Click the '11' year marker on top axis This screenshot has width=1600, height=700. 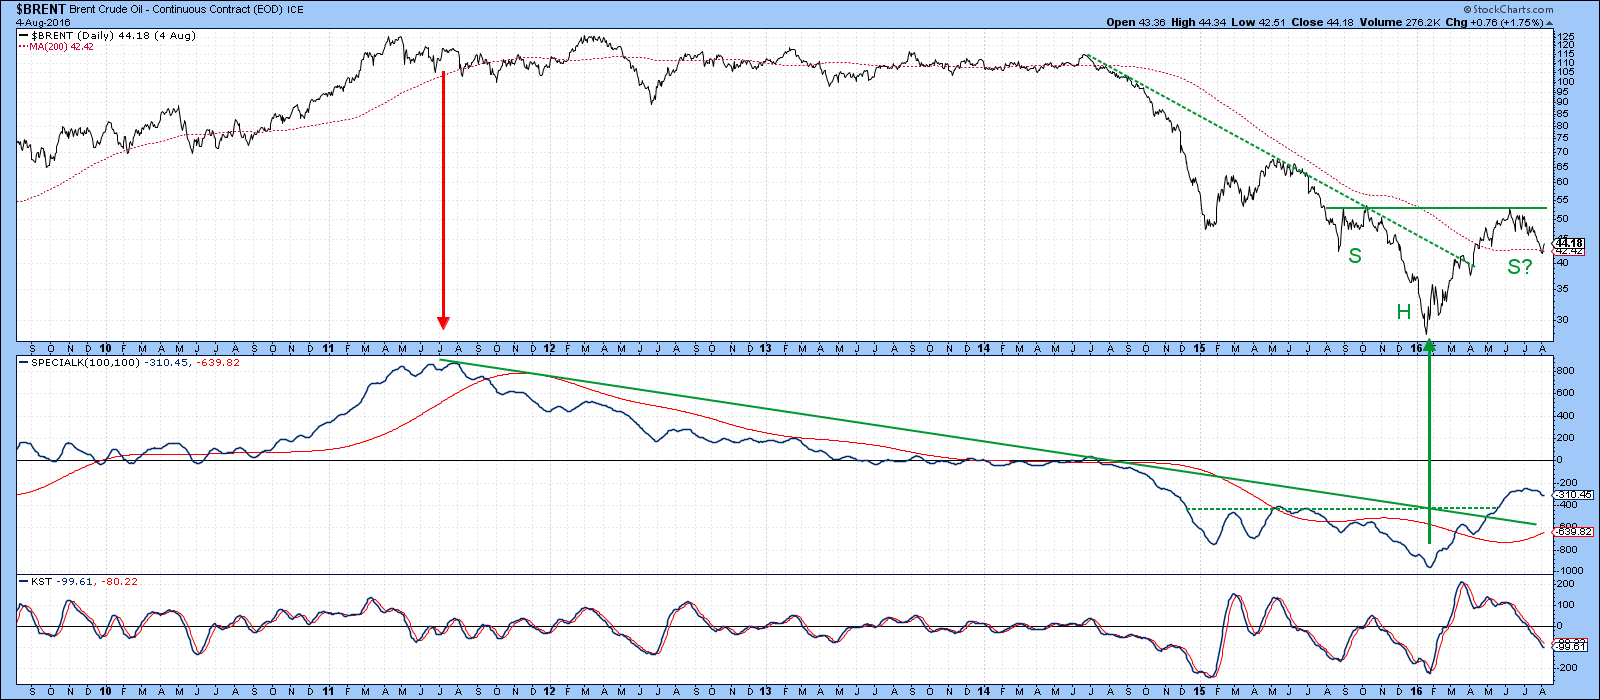coord(328,349)
